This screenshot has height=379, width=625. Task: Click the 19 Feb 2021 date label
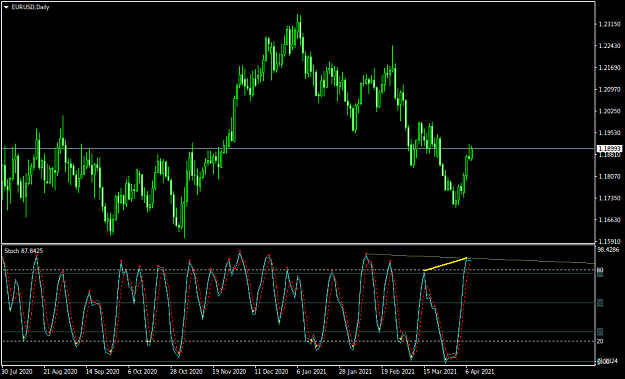click(x=398, y=371)
